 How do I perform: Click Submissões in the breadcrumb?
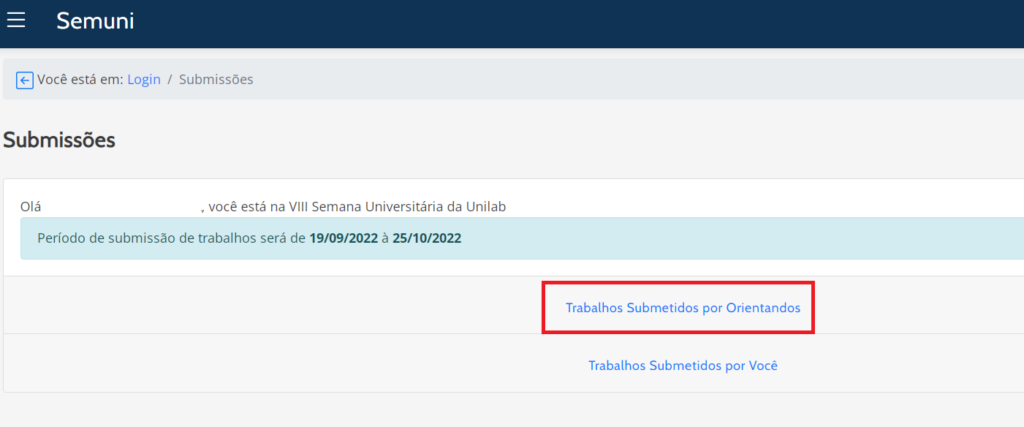(x=216, y=80)
